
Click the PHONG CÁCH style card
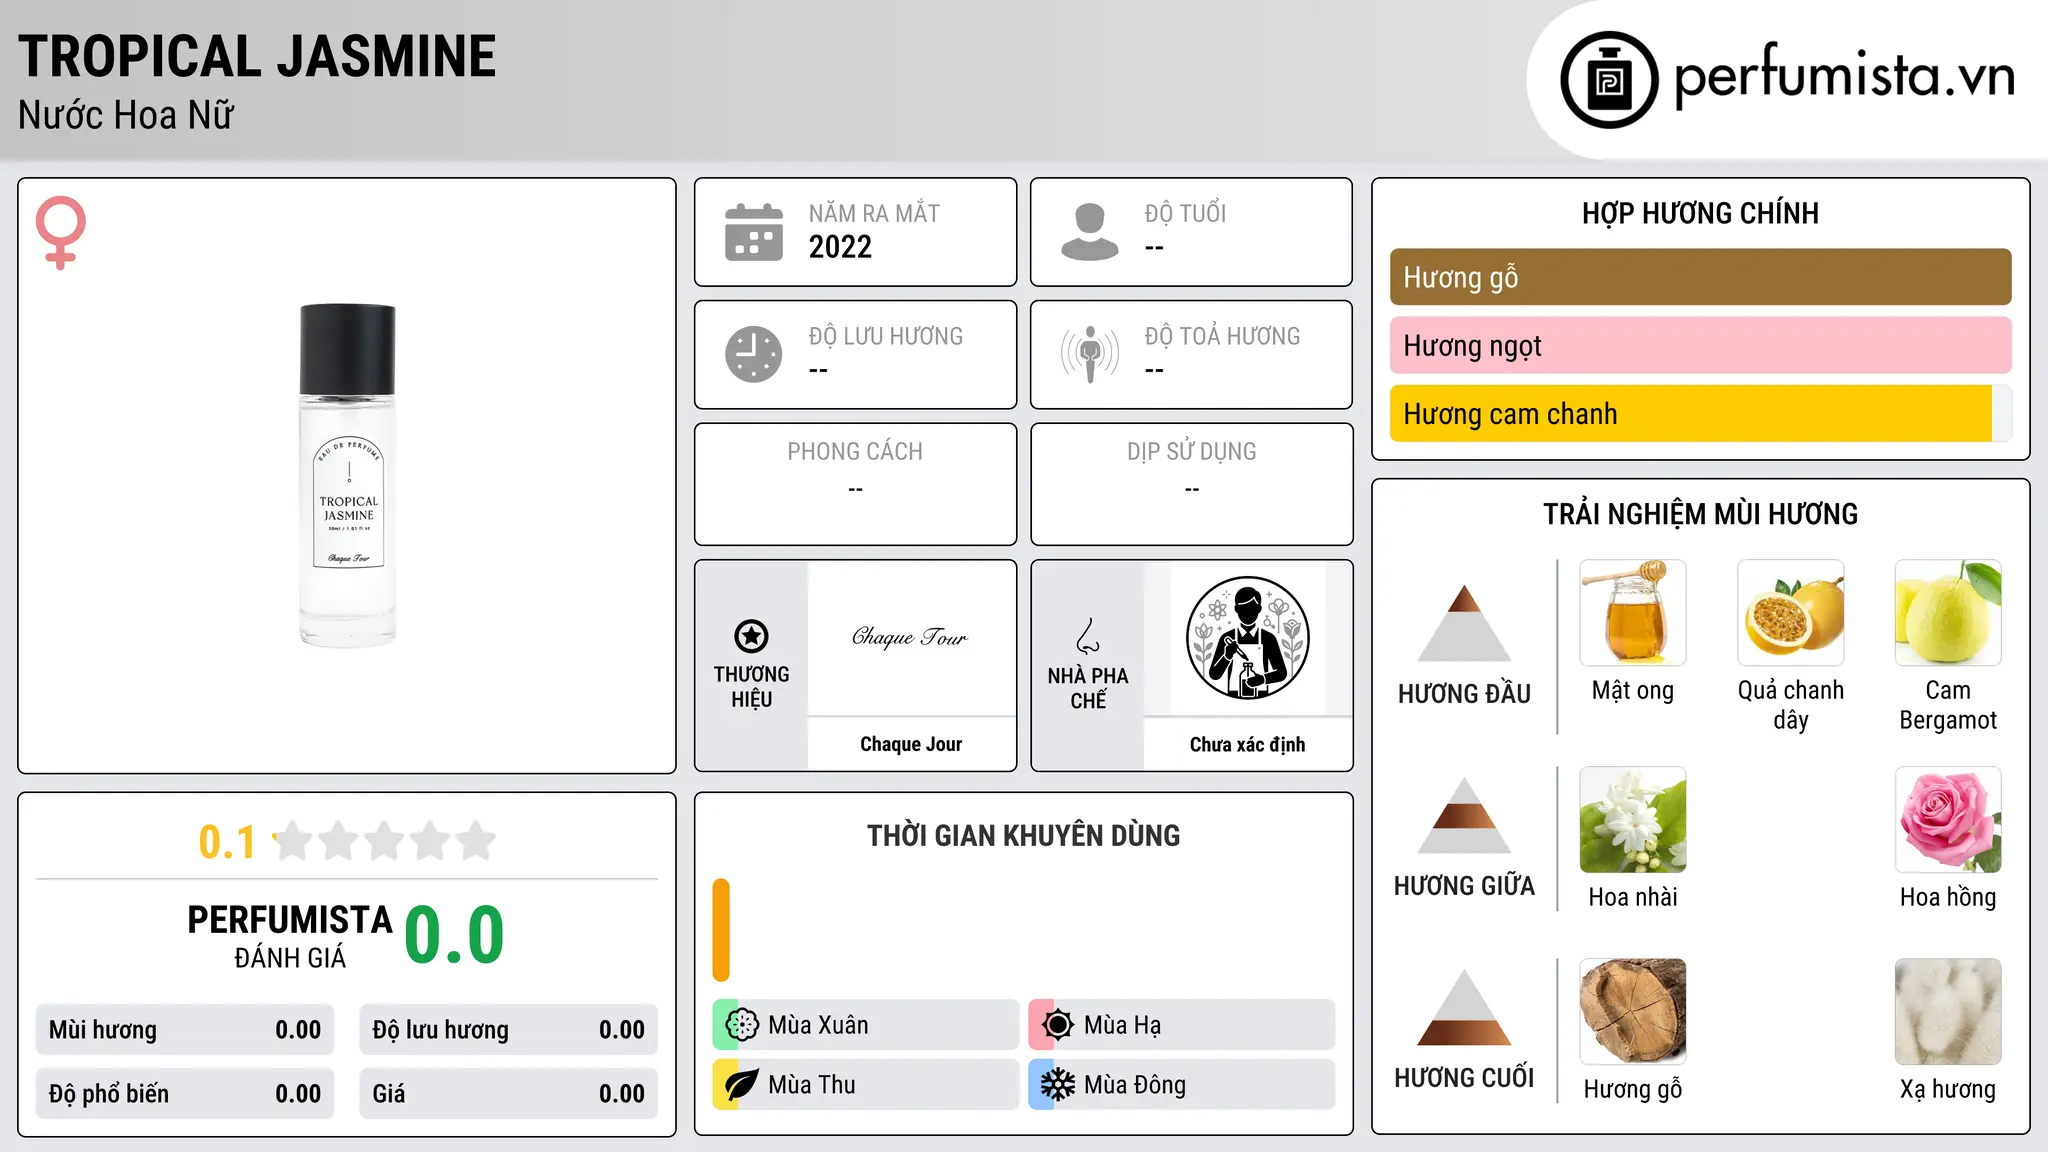tap(855, 484)
